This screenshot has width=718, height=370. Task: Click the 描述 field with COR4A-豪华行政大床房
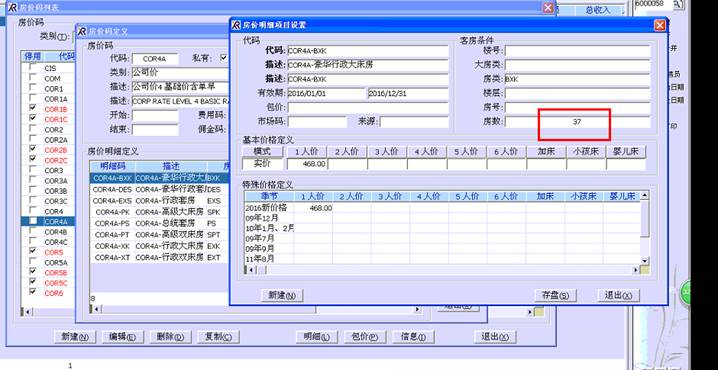(368, 65)
